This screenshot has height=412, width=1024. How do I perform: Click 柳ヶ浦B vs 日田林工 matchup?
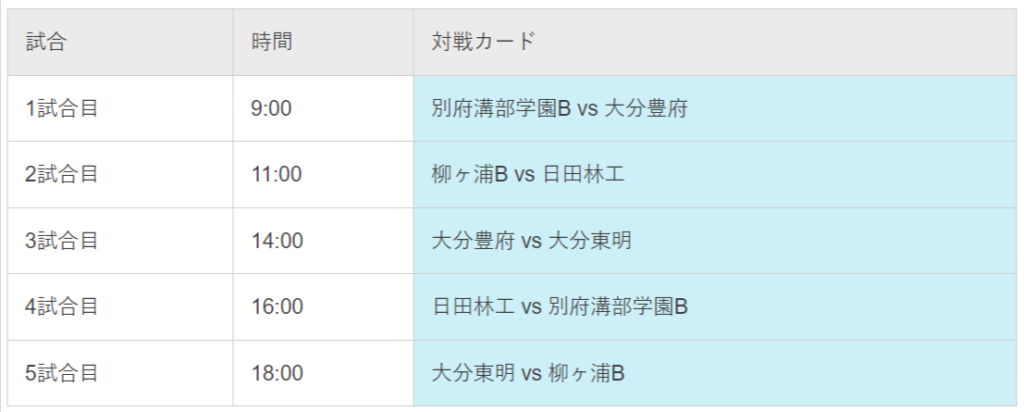[x=528, y=174]
